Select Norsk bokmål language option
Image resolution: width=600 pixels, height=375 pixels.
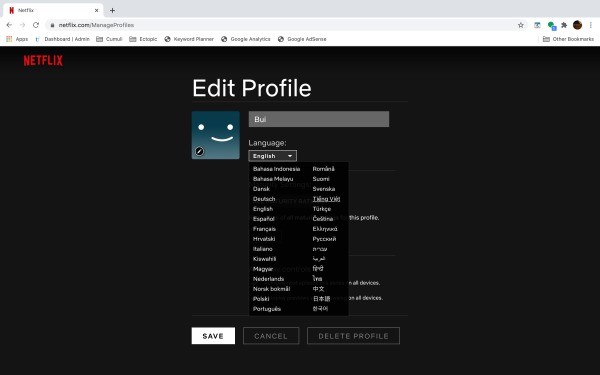pyautogui.click(x=271, y=289)
